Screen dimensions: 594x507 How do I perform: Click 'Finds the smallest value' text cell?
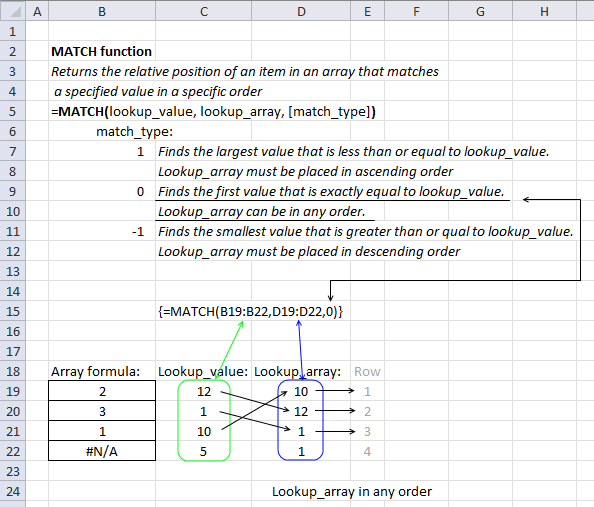[x=366, y=232]
